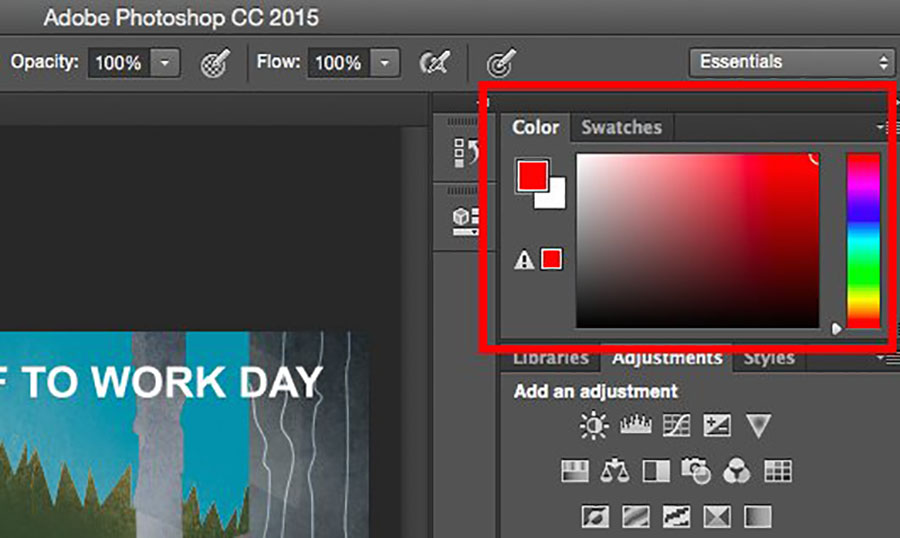
Task: Open the Essentials workspace switcher
Action: (x=791, y=62)
